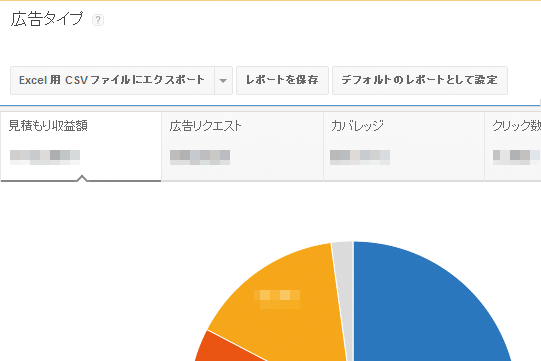Set as default report with デフォルトのレポートとして設定
The width and height of the screenshot is (541, 361).
tap(420, 80)
